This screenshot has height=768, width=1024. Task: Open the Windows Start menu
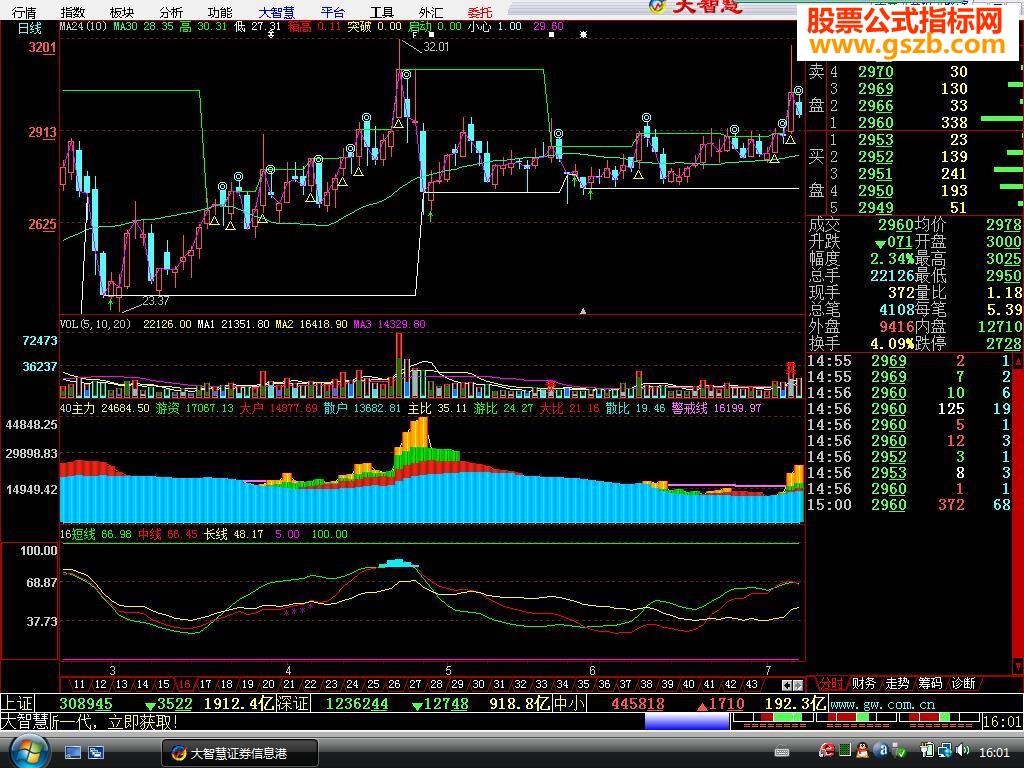tap(24, 751)
